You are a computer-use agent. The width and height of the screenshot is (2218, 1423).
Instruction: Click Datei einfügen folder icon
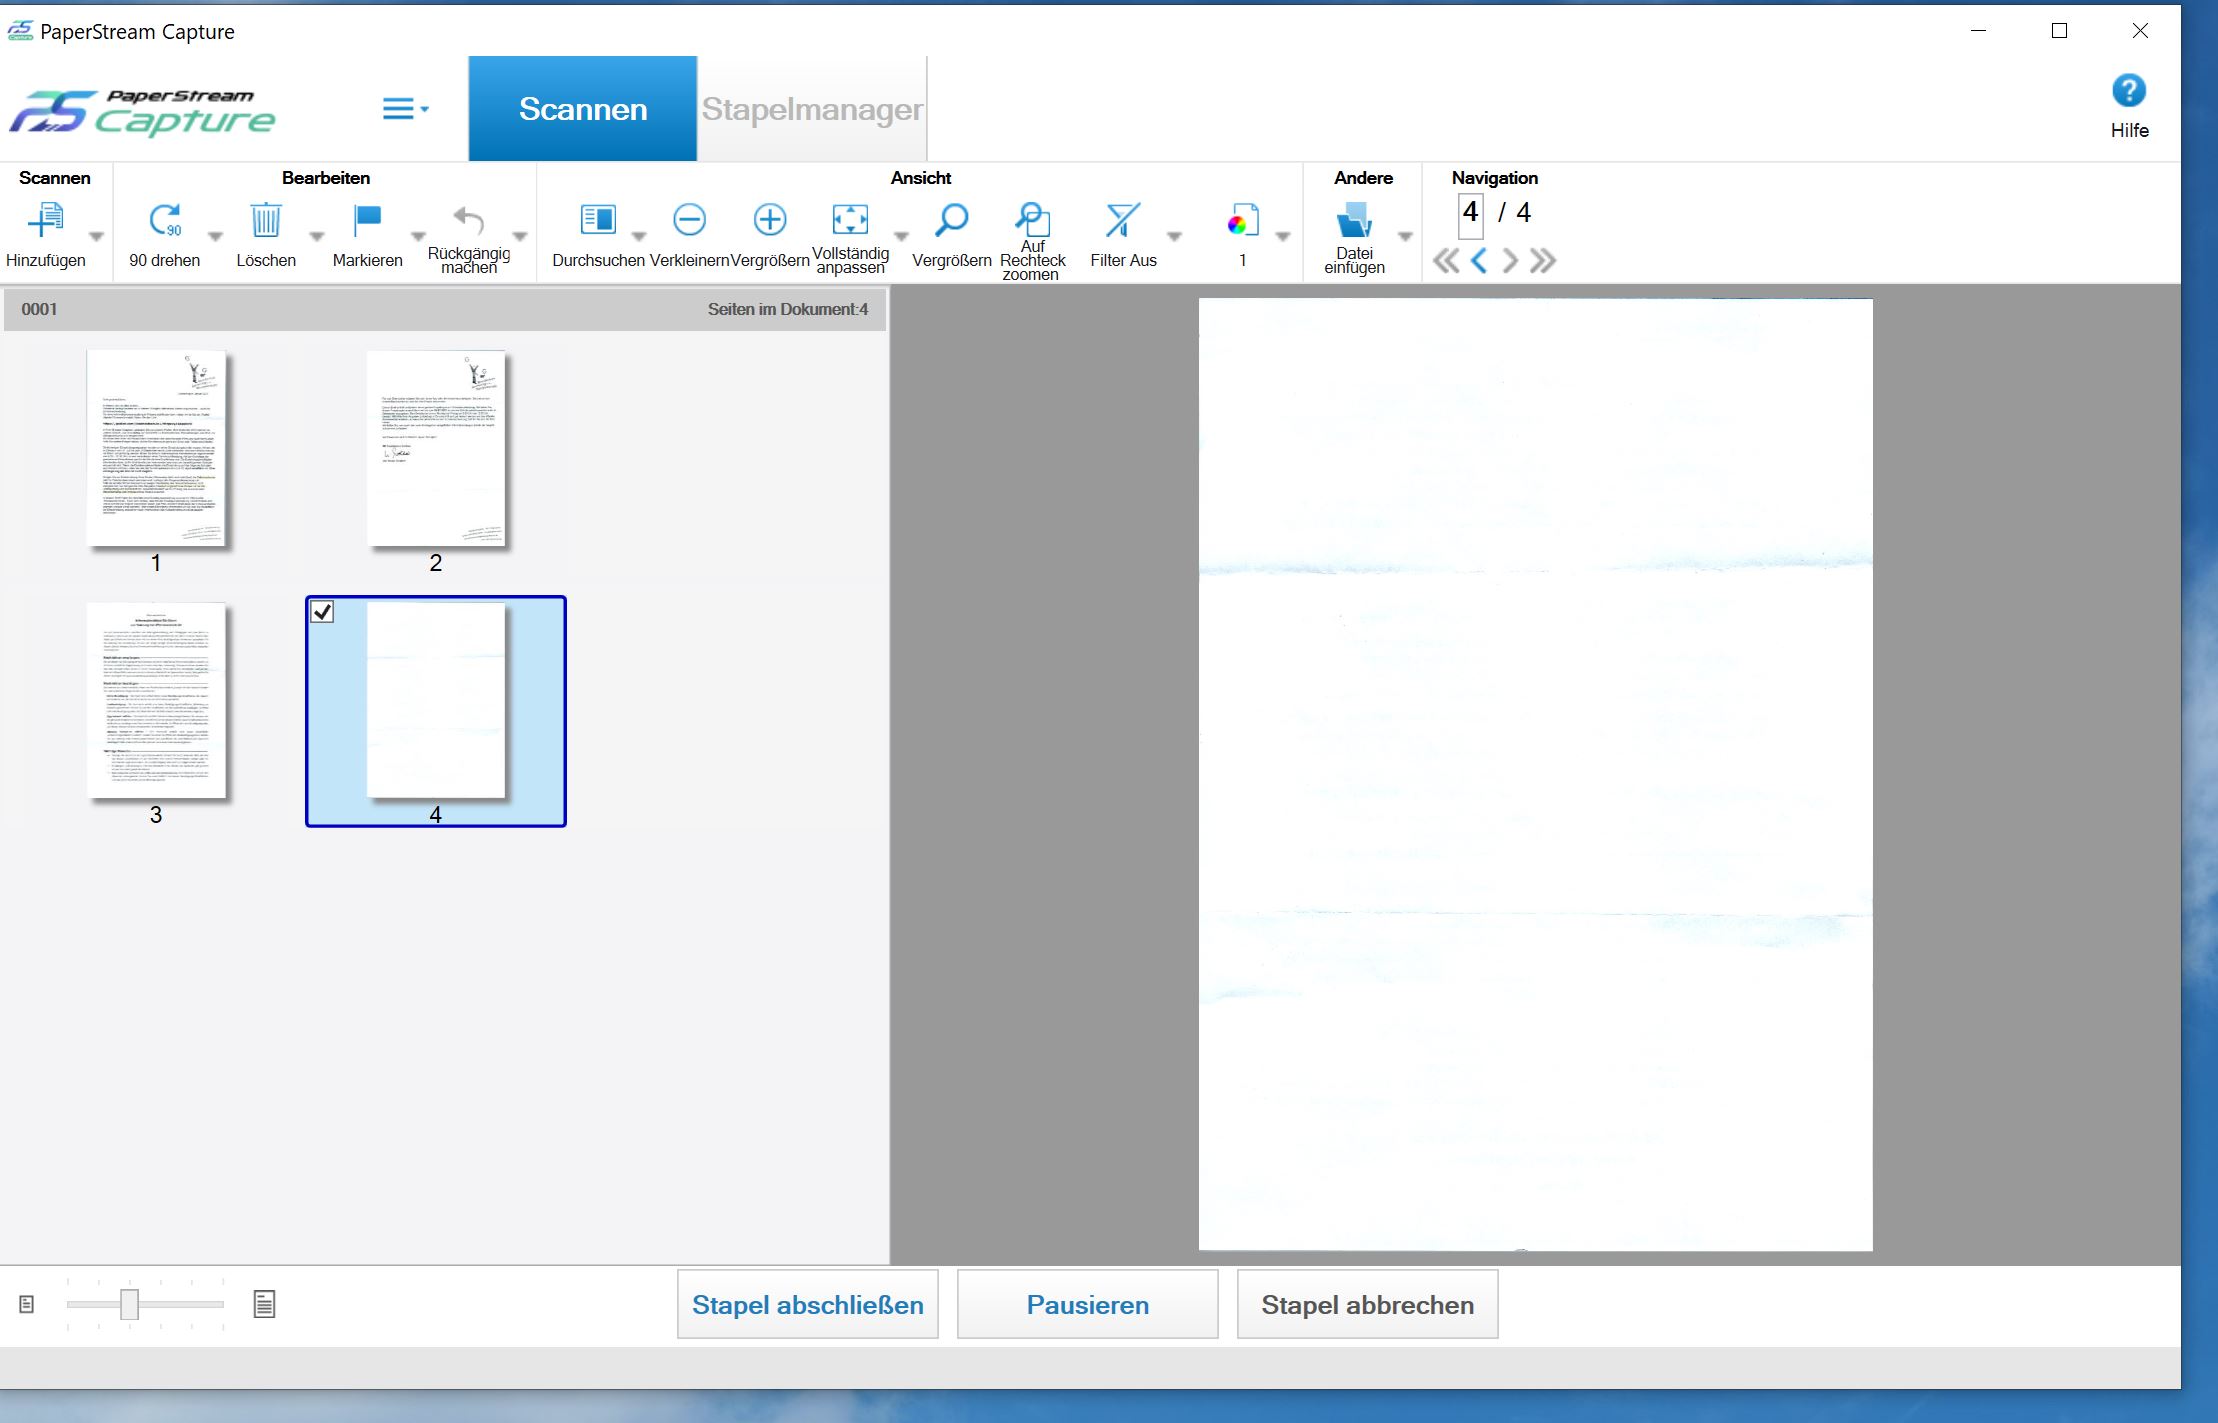pyautogui.click(x=1354, y=220)
